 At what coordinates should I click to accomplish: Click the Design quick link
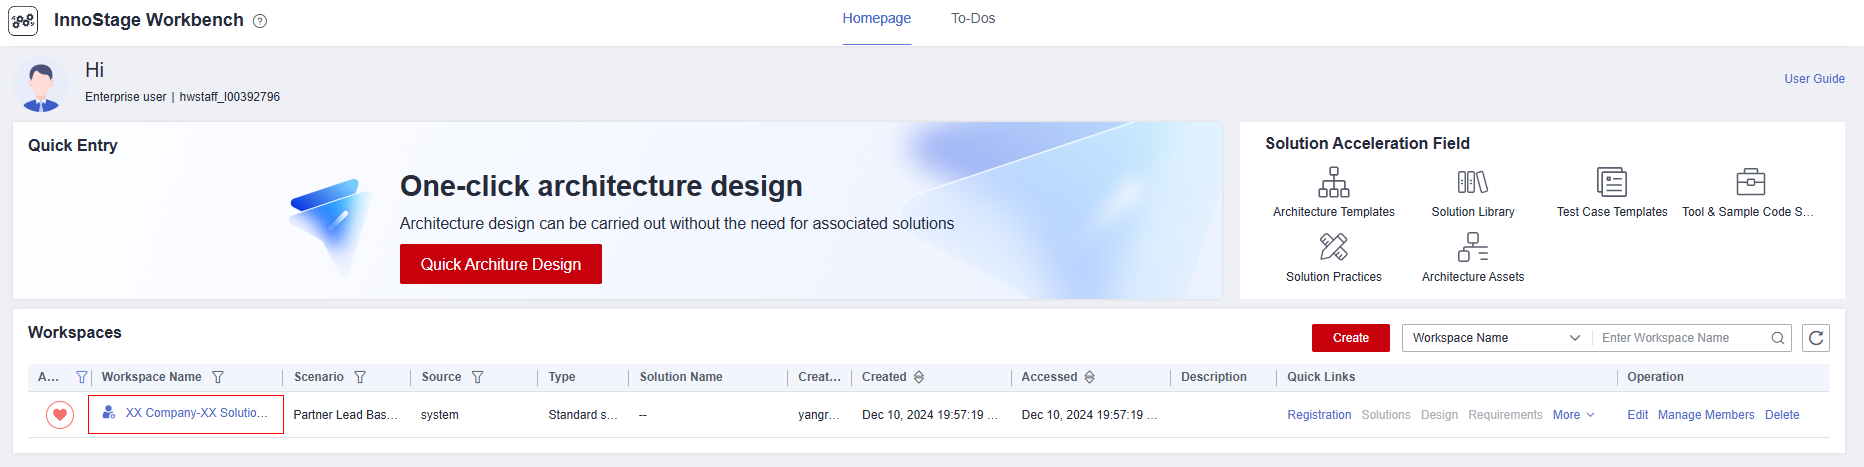tap(1439, 415)
